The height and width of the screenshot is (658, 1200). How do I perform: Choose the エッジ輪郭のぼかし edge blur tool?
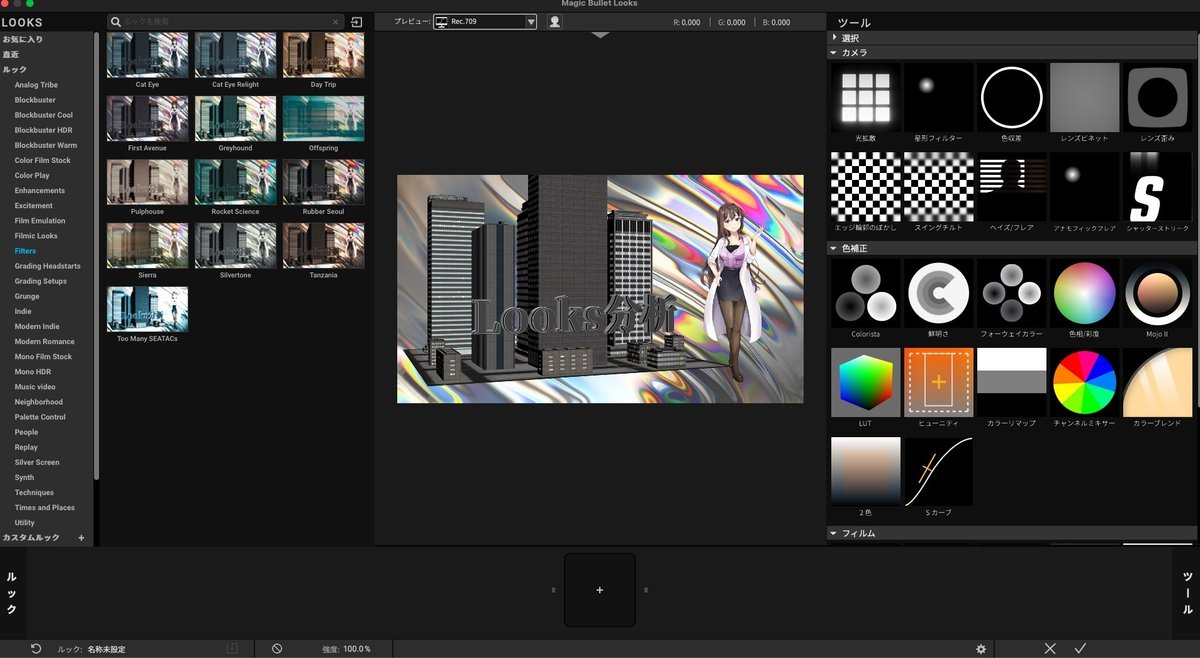tap(866, 187)
